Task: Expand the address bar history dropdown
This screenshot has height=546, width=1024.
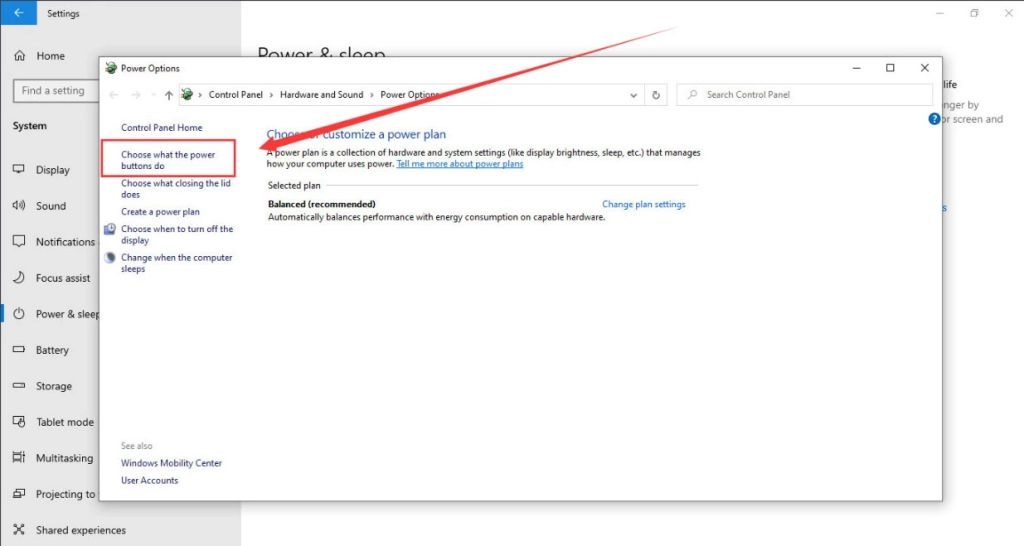Action: (x=634, y=95)
